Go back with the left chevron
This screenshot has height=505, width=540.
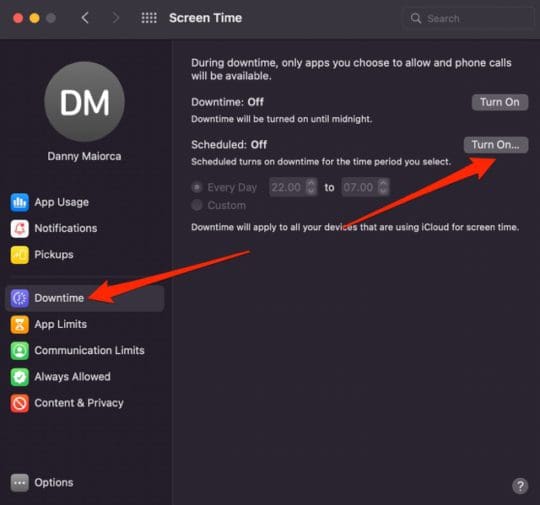(x=85, y=18)
